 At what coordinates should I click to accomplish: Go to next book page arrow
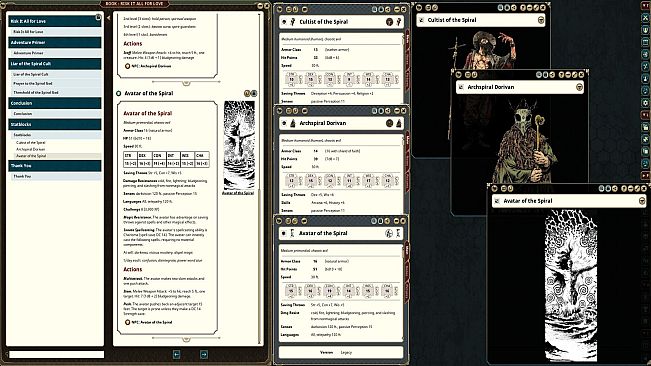[x=204, y=354]
